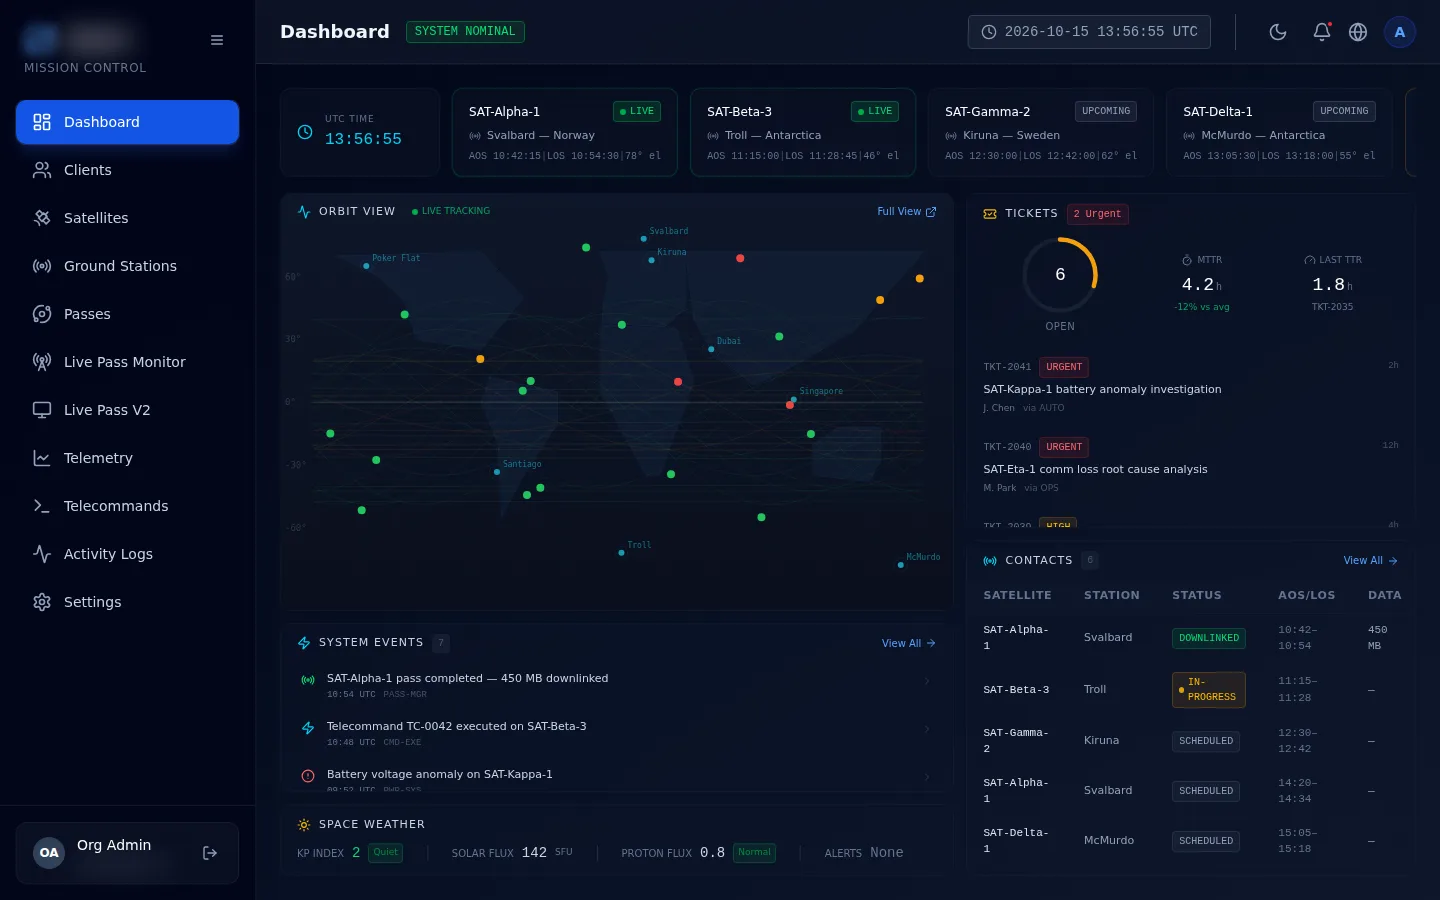1440x900 pixels.
Task: View all system events
Action: click(x=909, y=643)
